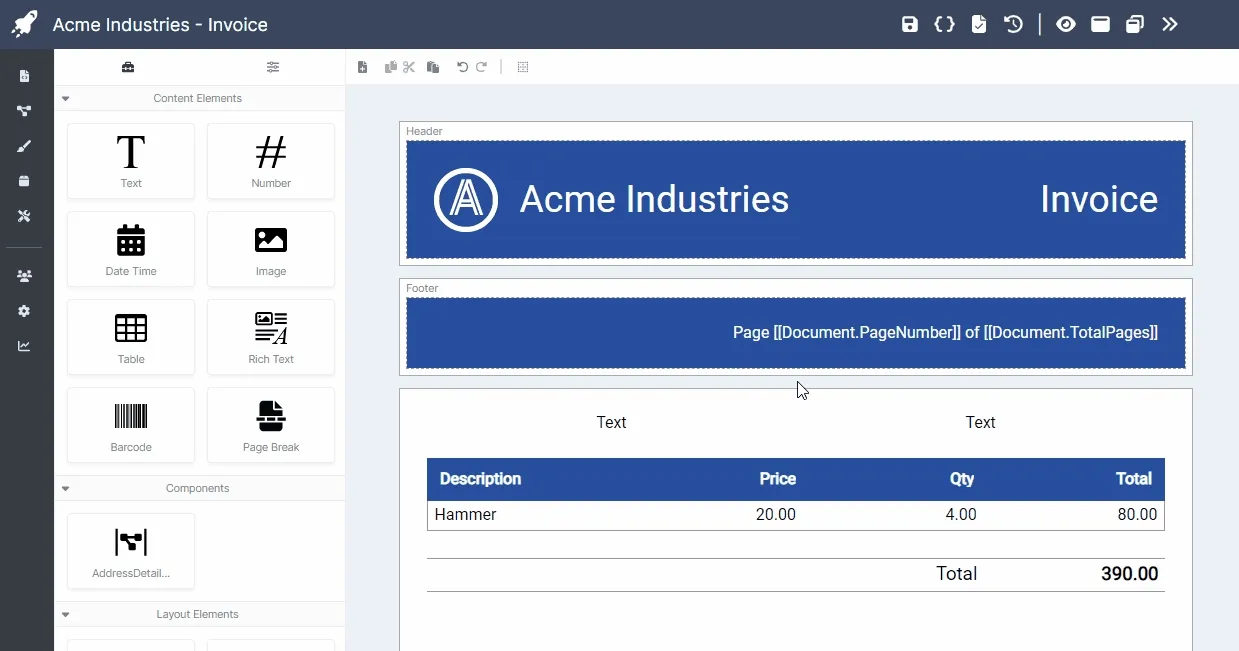Open user management in left sidebar

coord(23,276)
